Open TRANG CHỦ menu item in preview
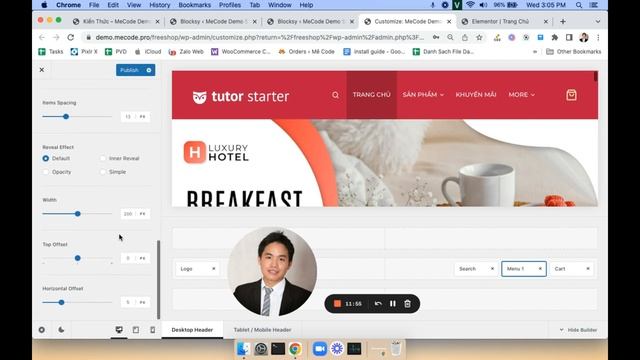 pyautogui.click(x=371, y=95)
